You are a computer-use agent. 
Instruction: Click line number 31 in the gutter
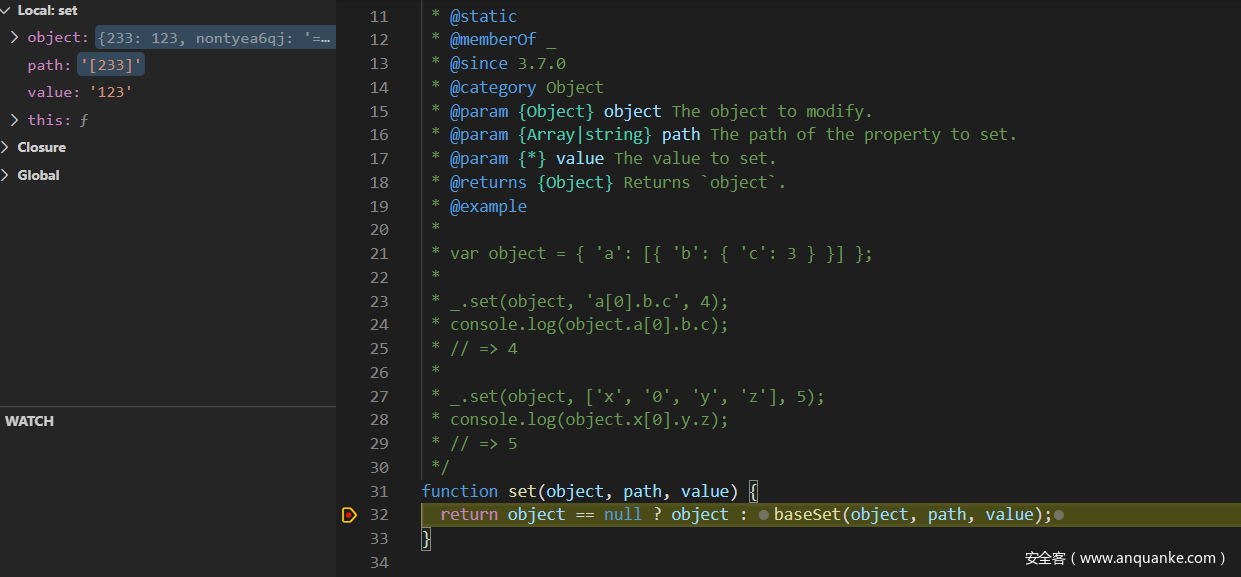(379, 491)
